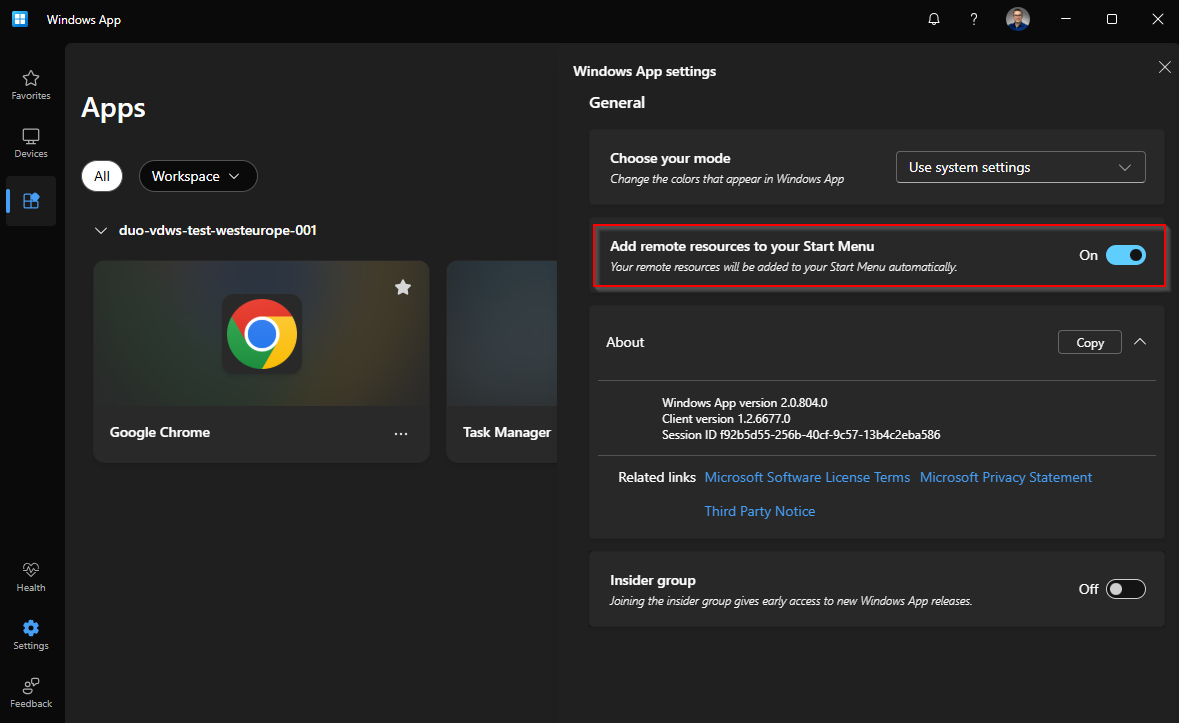Viewport: 1179px width, 723px height.
Task: Open the Feedback option
Action: coord(31,691)
